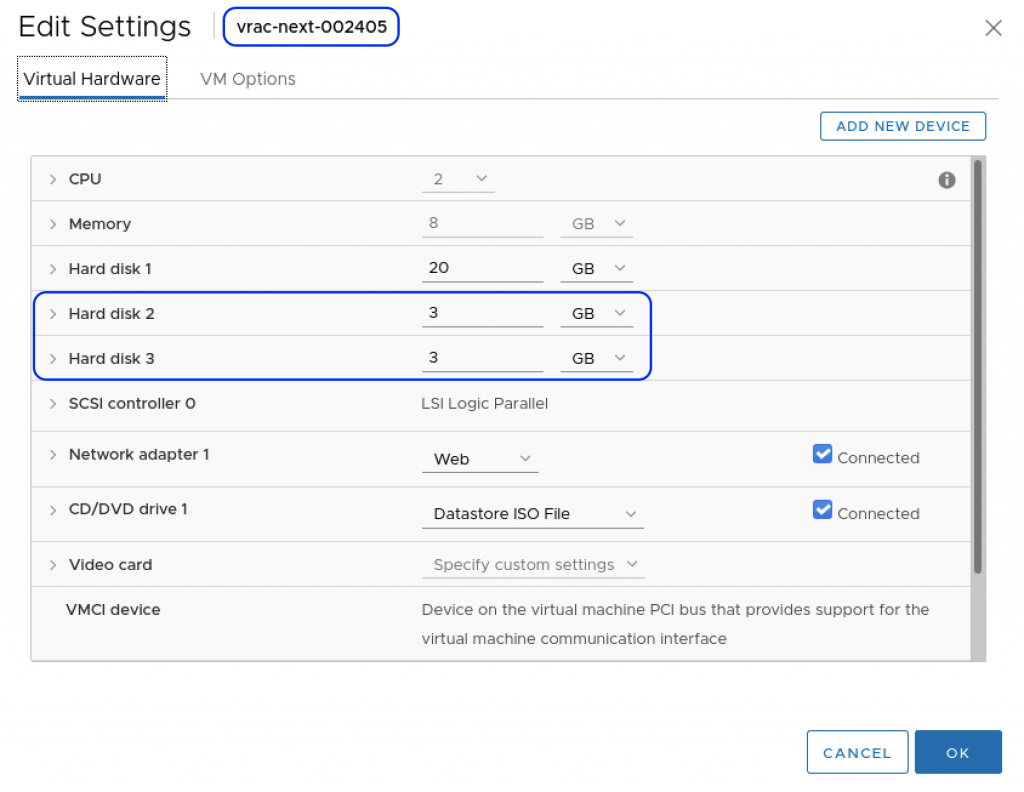The image size is (1024, 792).
Task: Expand Hard disk 1 details
Action: click(x=53, y=269)
